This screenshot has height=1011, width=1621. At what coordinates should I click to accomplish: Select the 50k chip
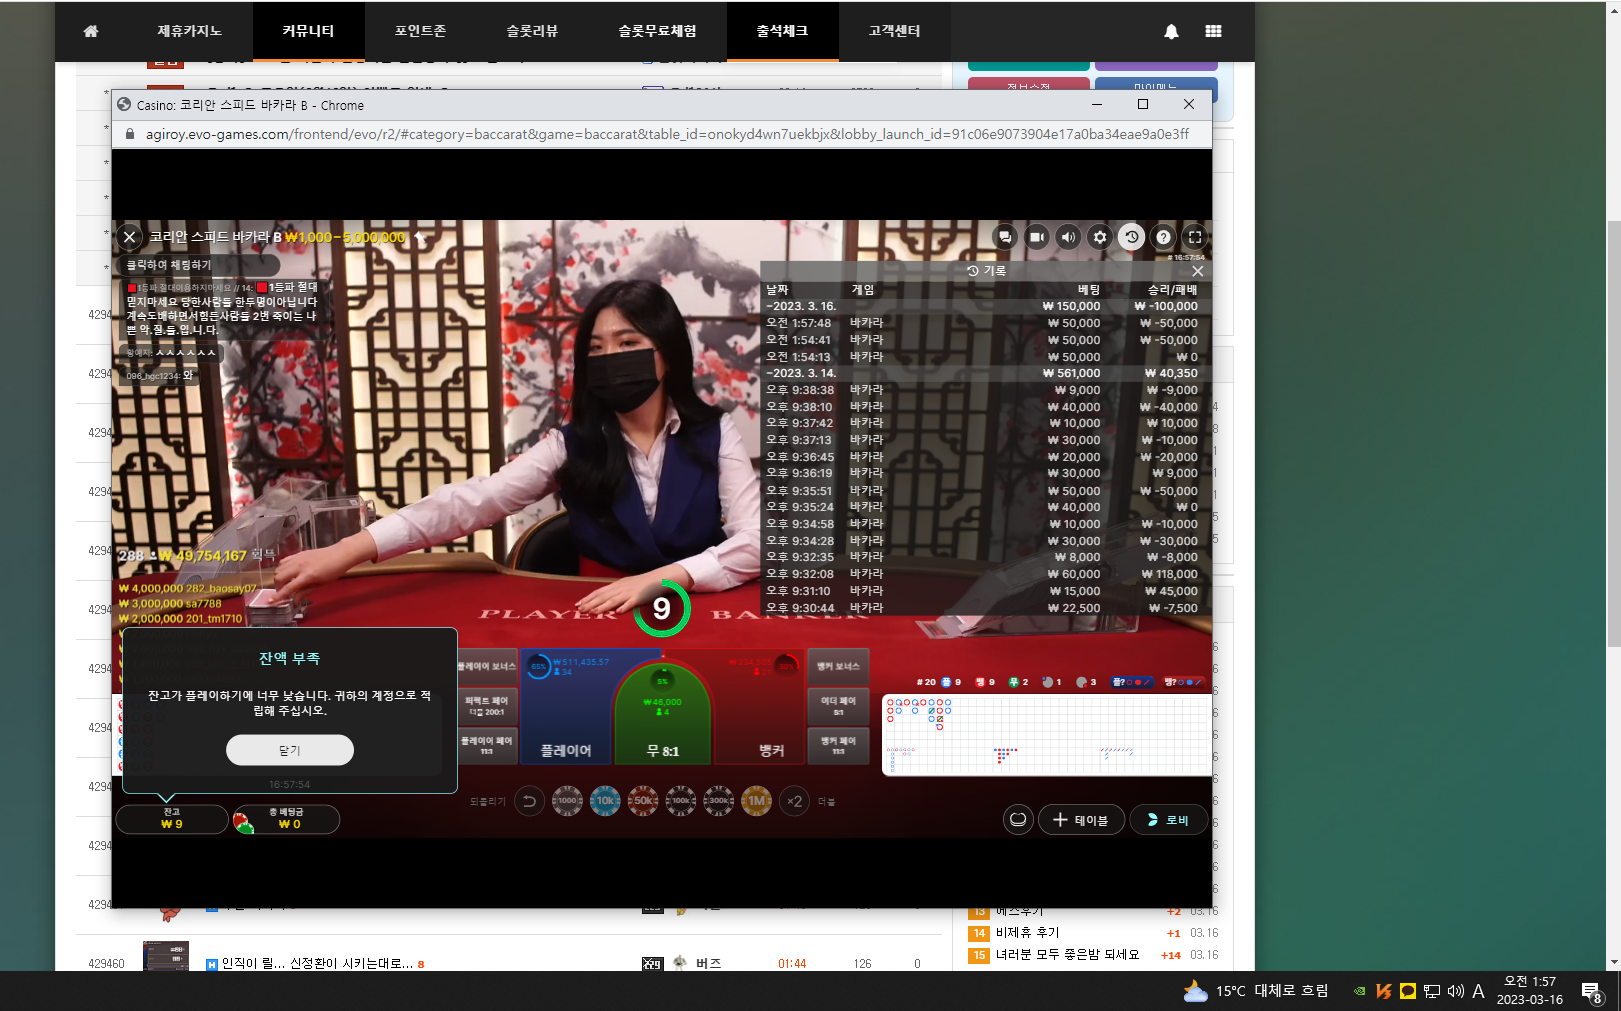click(643, 801)
